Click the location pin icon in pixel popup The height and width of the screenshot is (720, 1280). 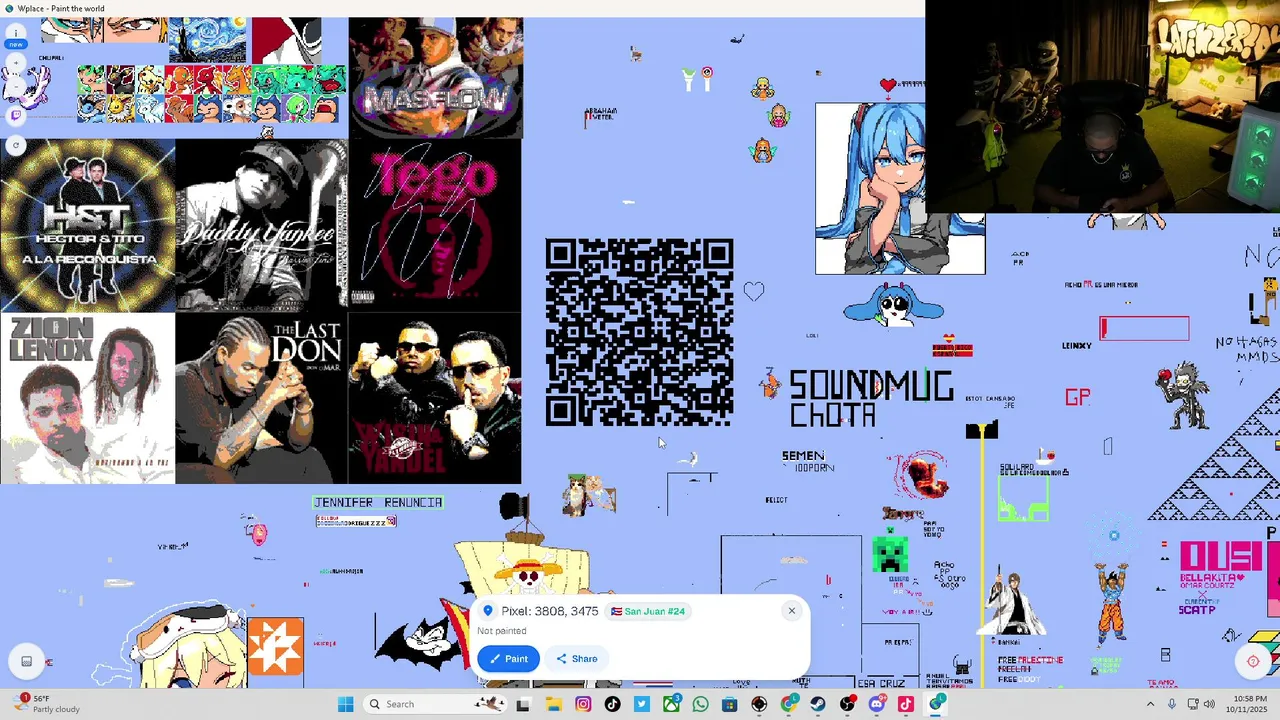click(488, 611)
